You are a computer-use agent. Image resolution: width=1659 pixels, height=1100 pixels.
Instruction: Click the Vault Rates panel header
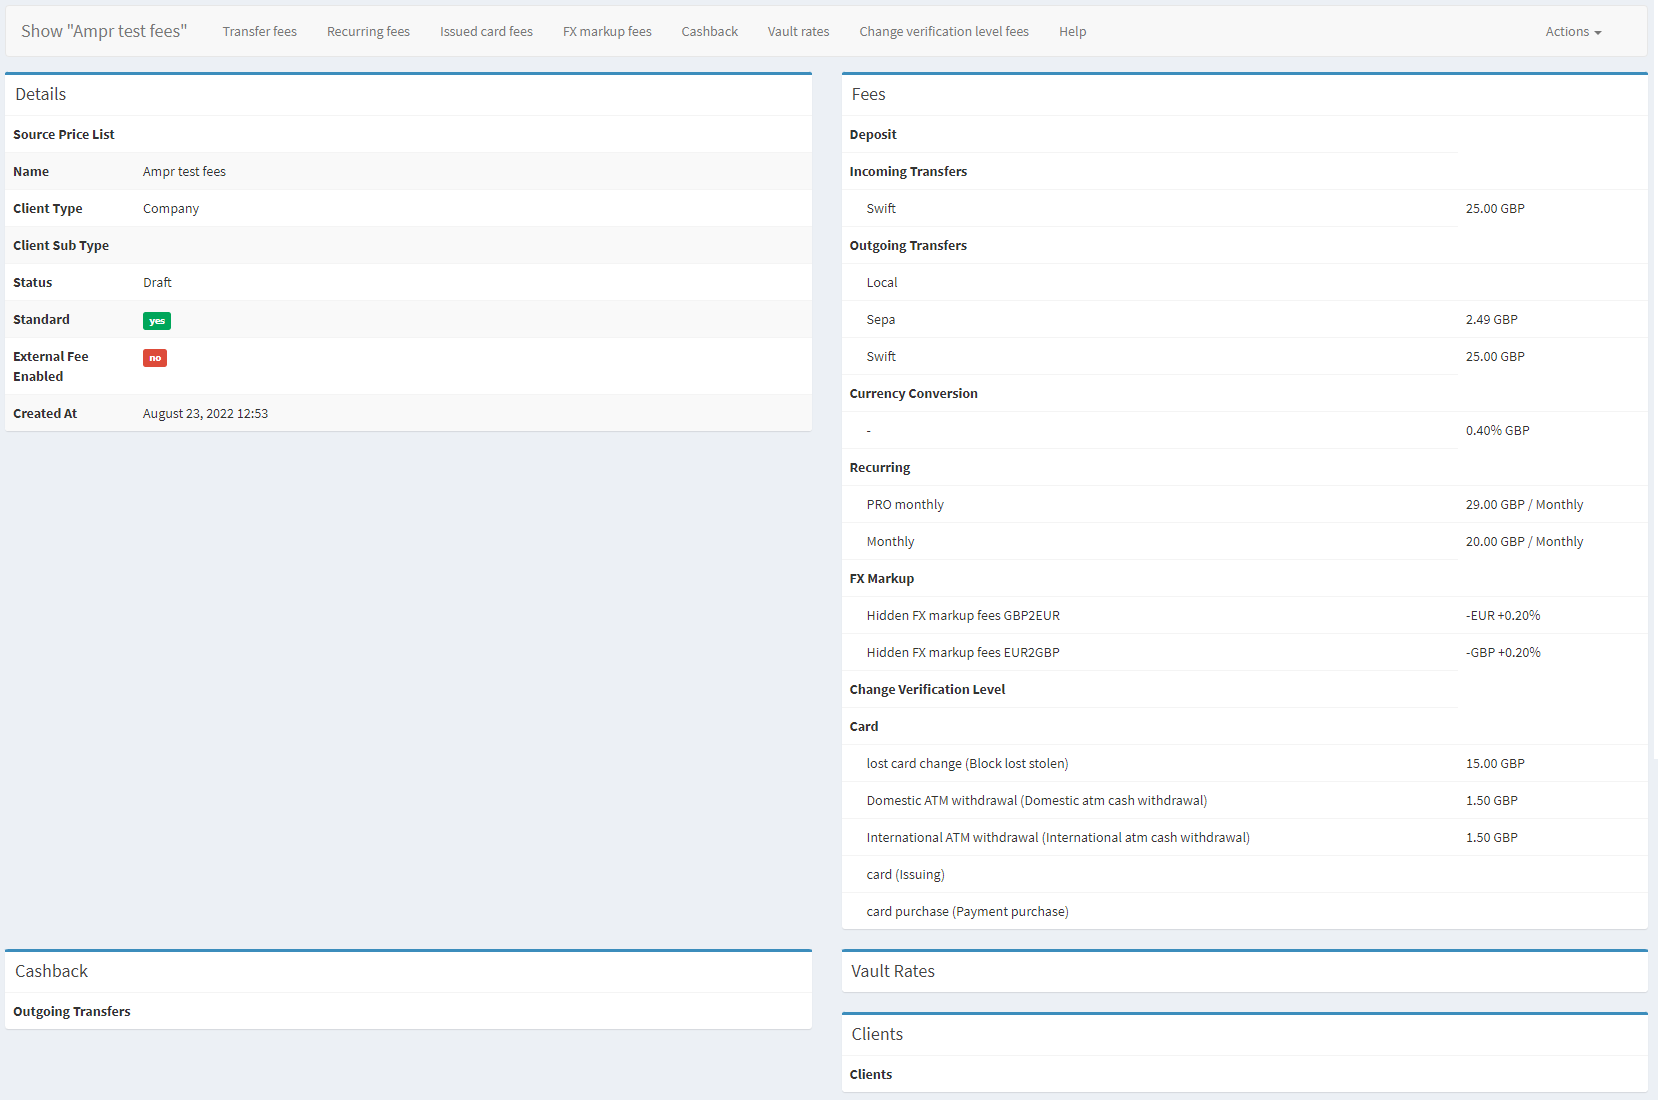893,972
